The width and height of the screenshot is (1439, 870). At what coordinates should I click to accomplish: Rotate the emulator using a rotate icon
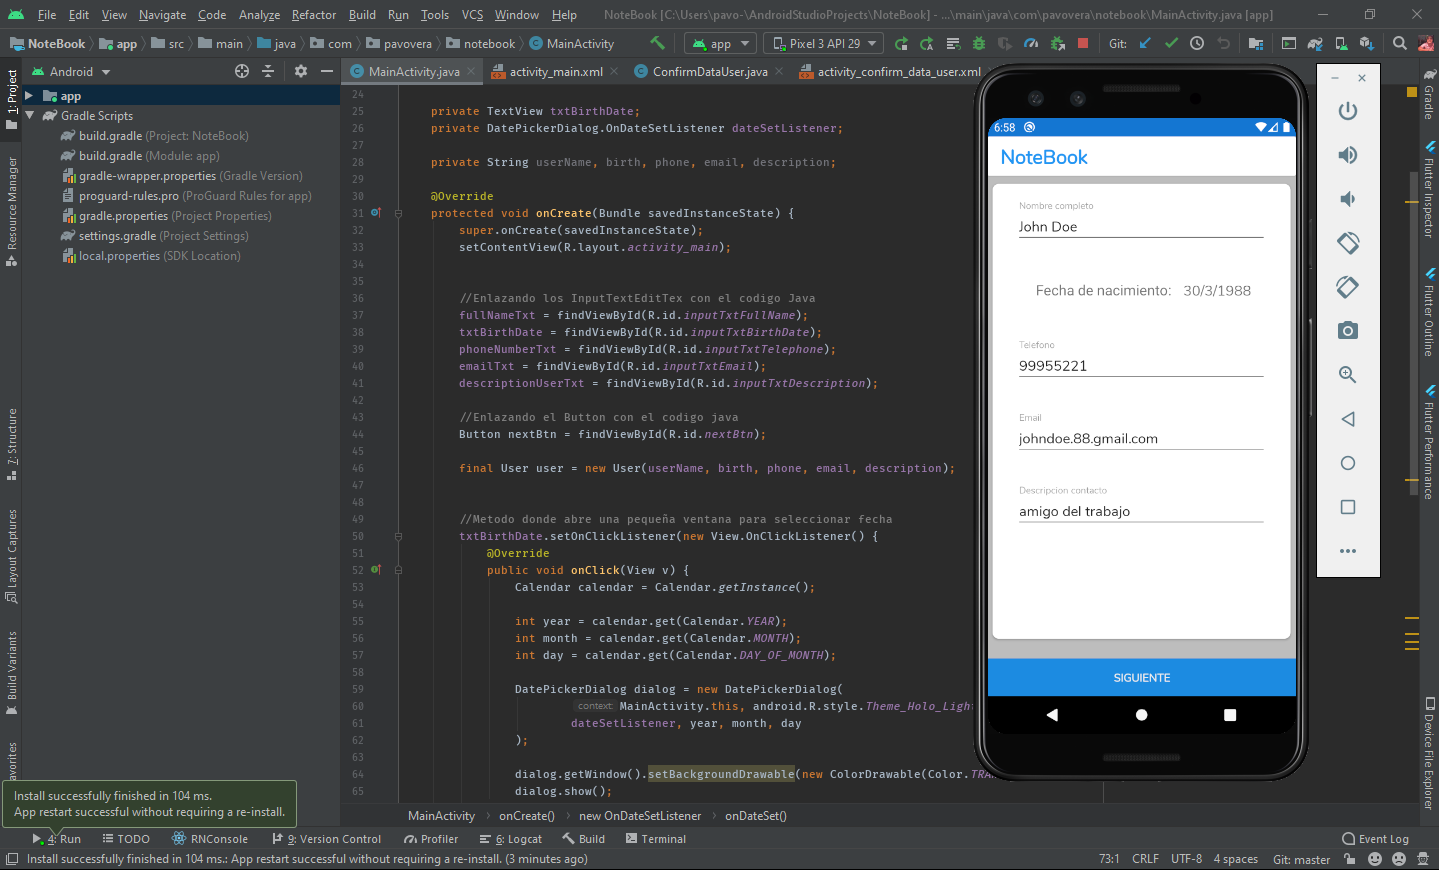click(x=1348, y=243)
